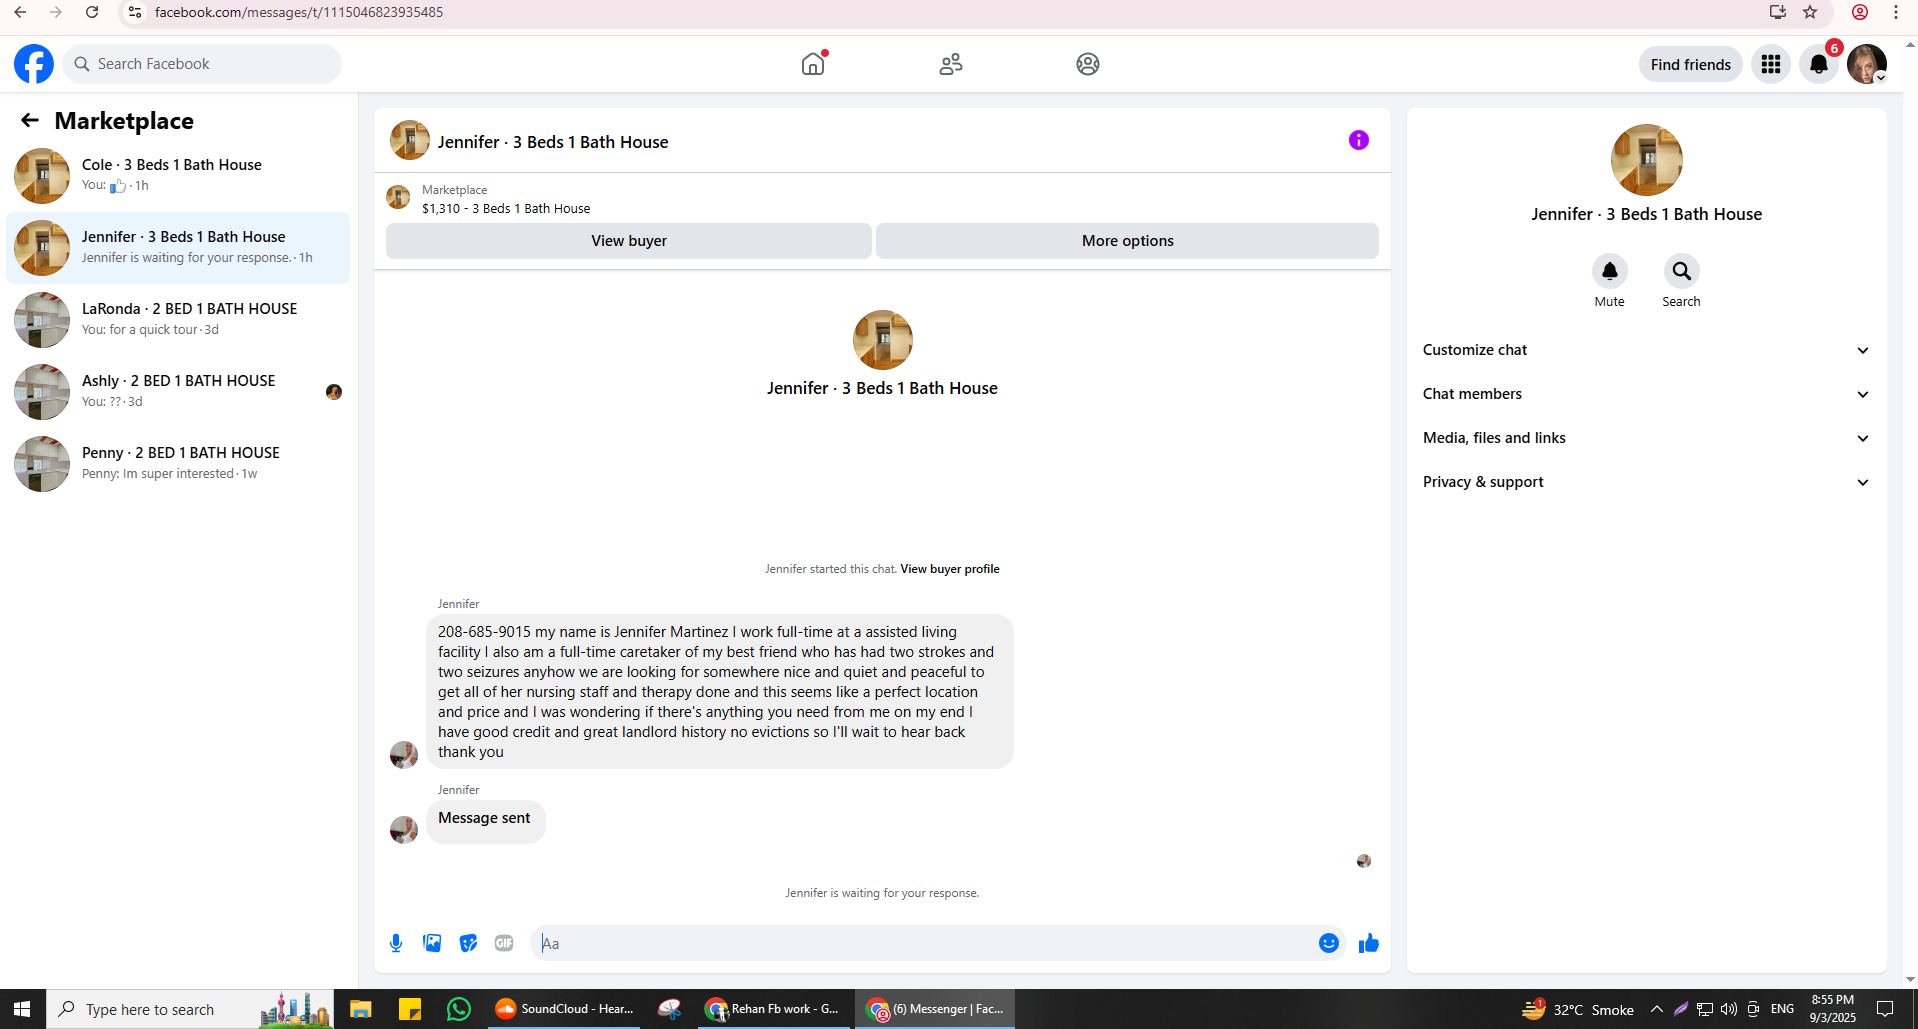Expand Media, files and links section
The height and width of the screenshot is (1029, 1918).
1646,438
